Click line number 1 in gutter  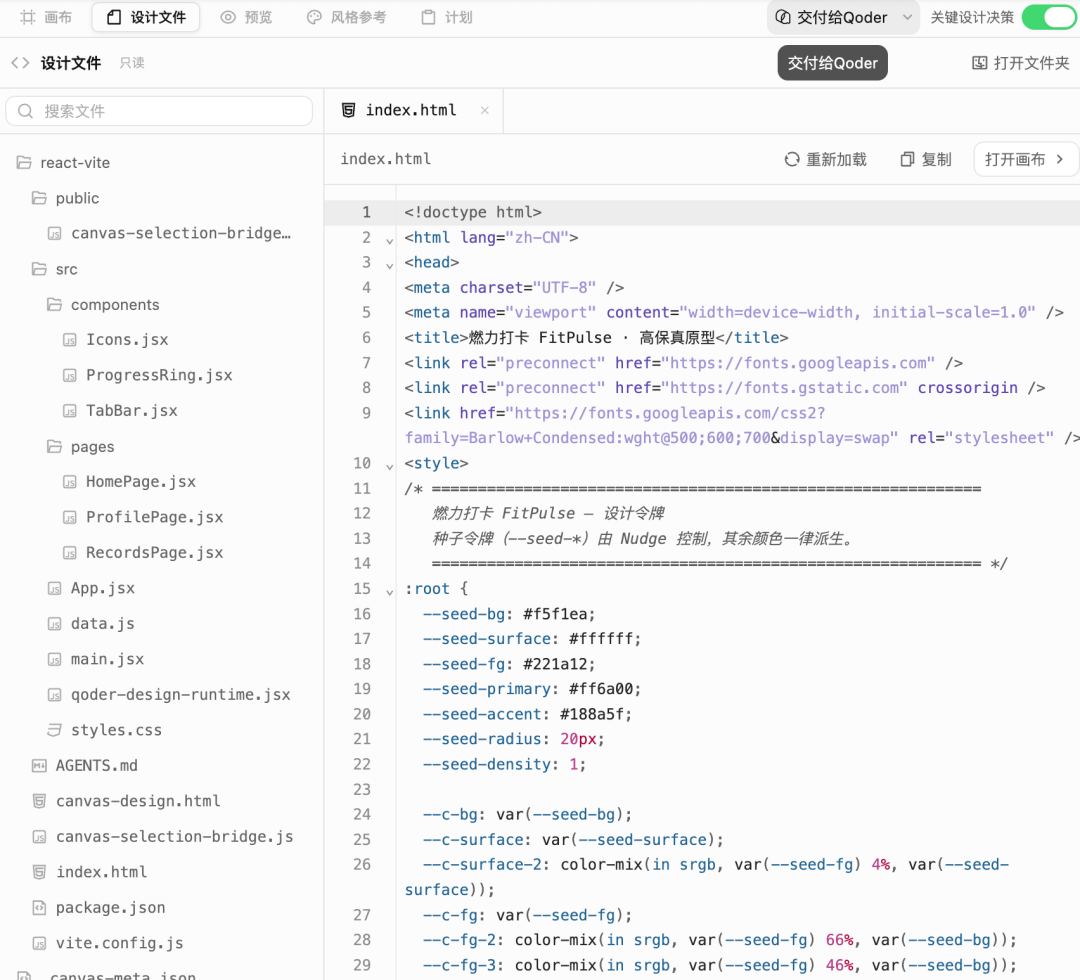tap(366, 212)
